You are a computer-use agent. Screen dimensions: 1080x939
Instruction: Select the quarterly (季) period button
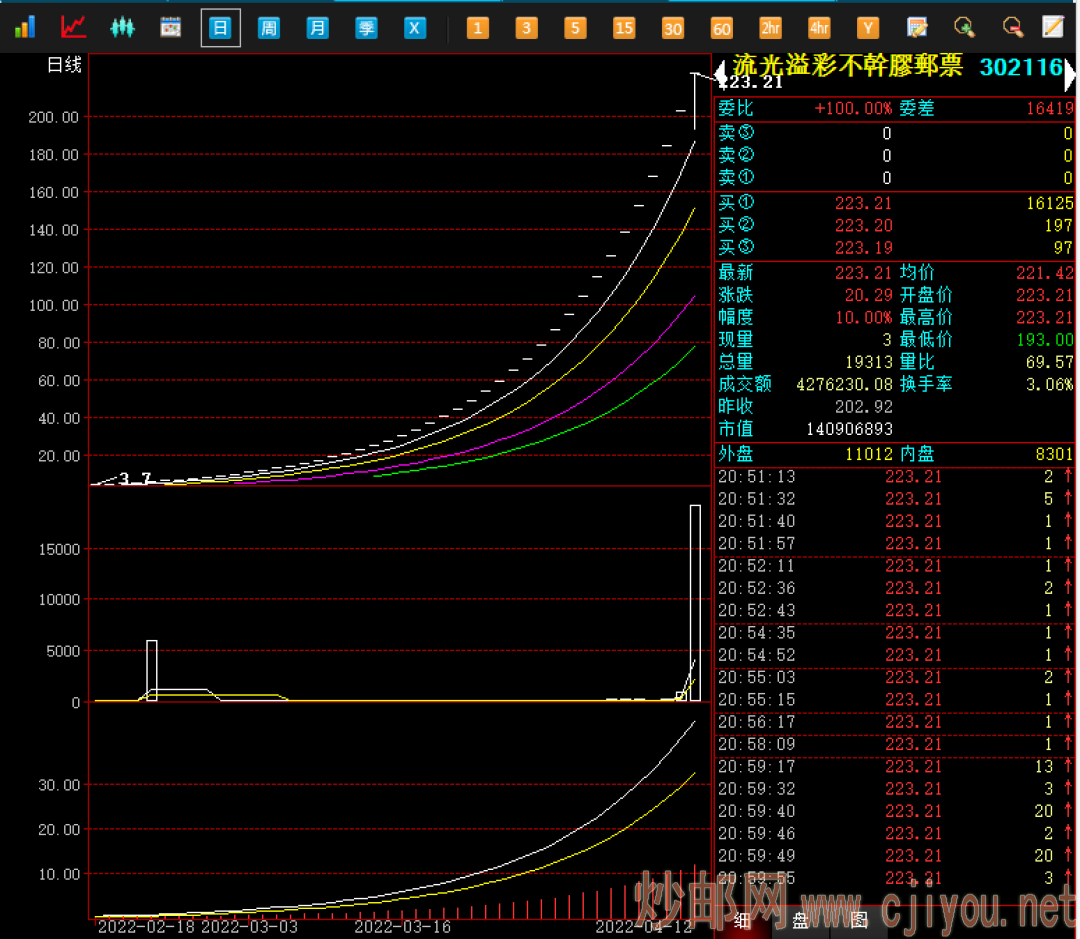pos(367,27)
